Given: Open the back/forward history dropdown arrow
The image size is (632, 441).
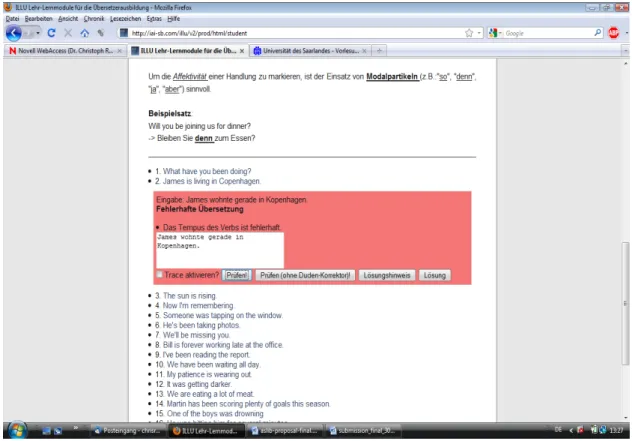Looking at the screenshot, I should pyautogui.click(x=38, y=33).
